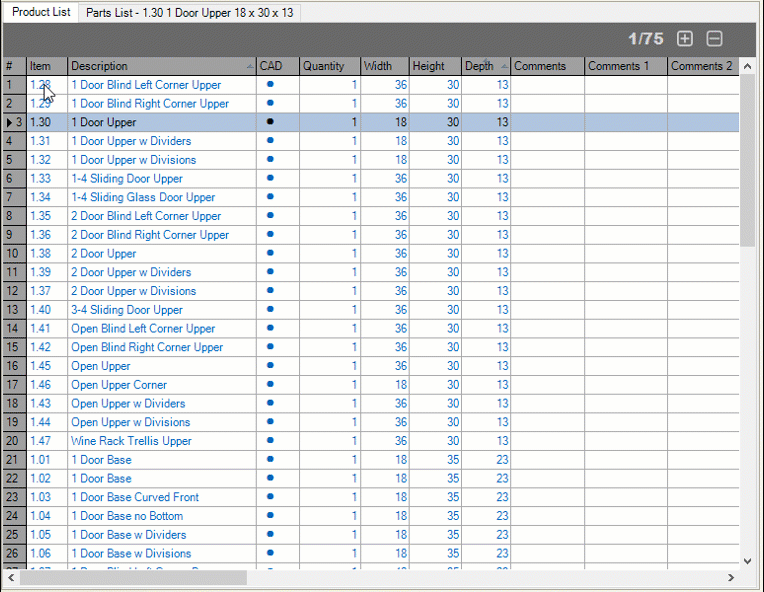Open the Parts List 1.30 1 Door Upper tab
The width and height of the screenshot is (764, 592).
pos(190,13)
